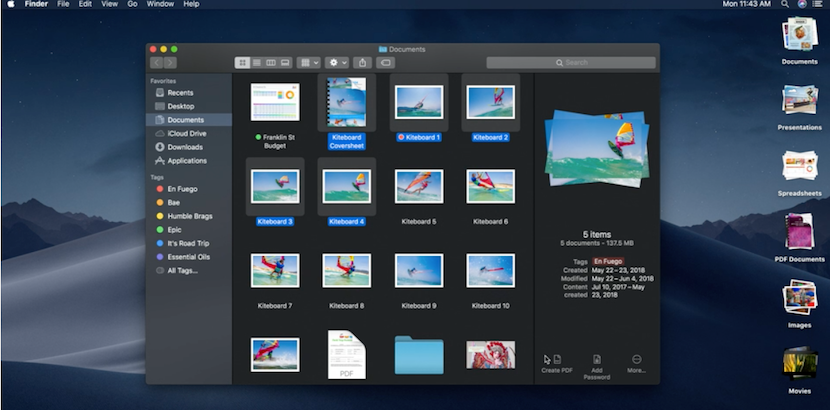
Task: Show all tags via All Tags…
Action: click(x=182, y=270)
